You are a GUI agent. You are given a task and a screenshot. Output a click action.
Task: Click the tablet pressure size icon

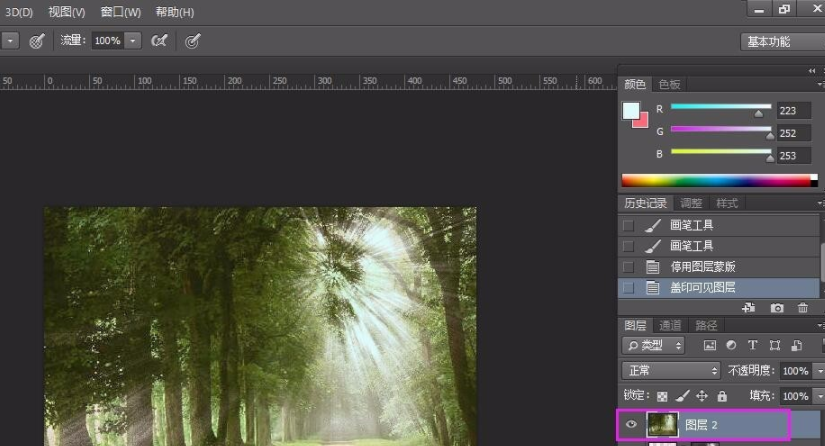(x=193, y=41)
